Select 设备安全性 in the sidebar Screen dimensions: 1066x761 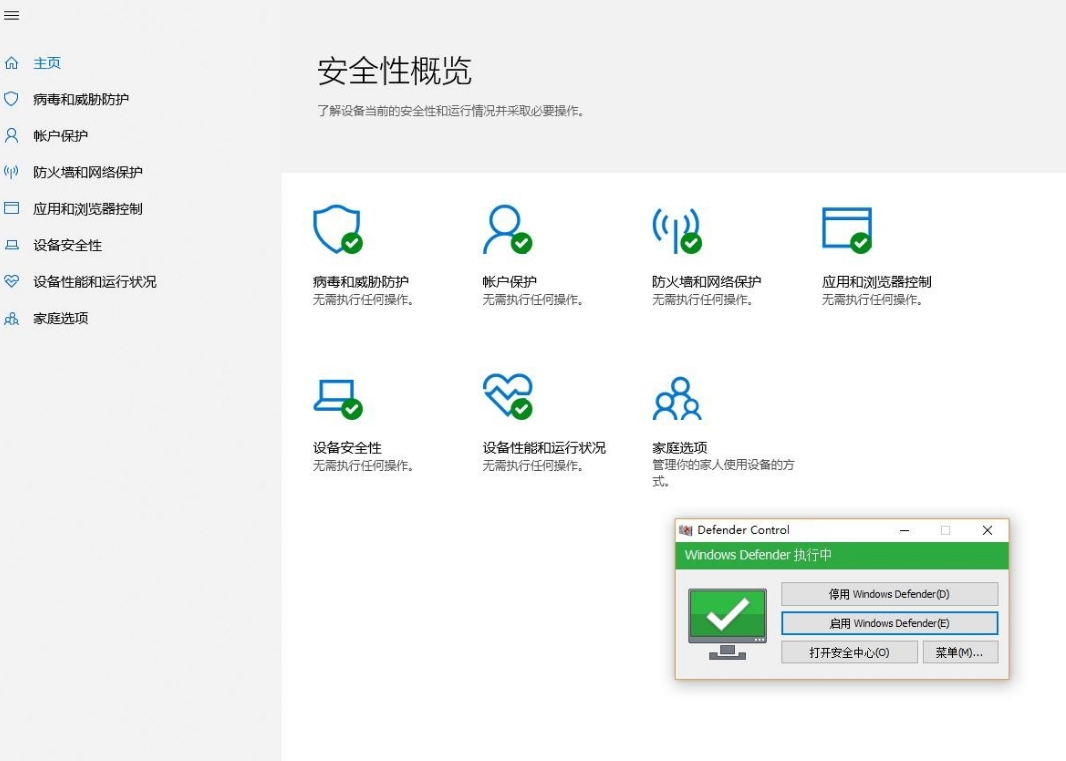pos(67,245)
